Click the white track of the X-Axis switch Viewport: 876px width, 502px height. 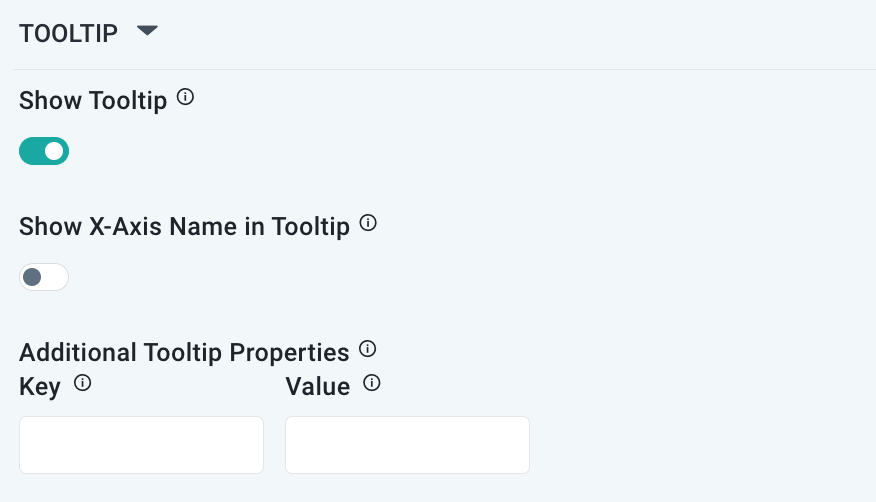click(56, 277)
